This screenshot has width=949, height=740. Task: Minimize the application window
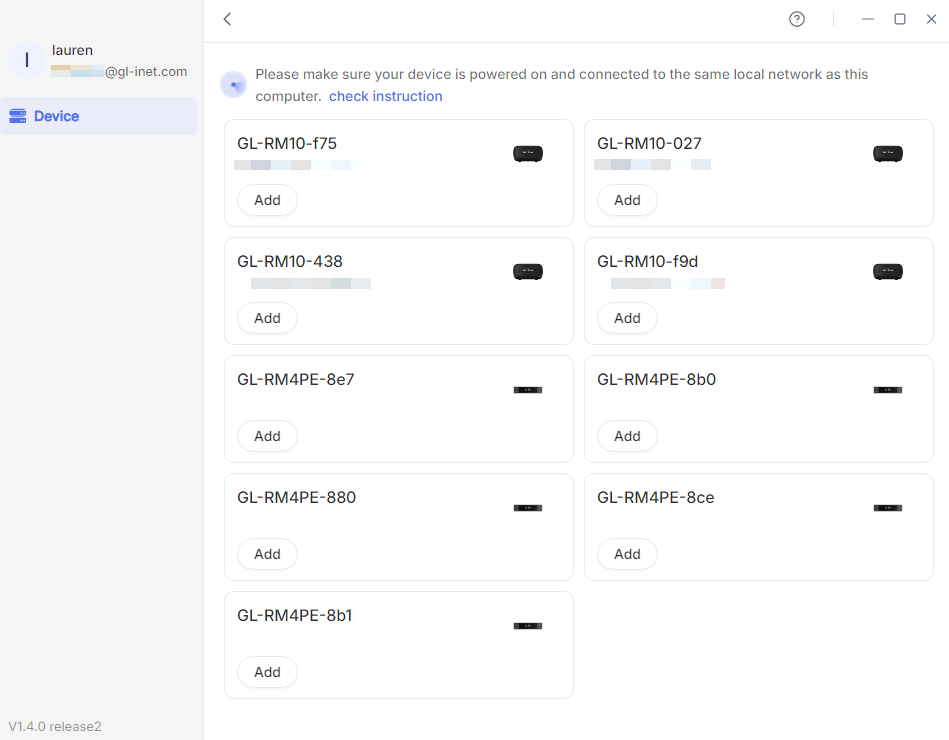click(x=868, y=19)
